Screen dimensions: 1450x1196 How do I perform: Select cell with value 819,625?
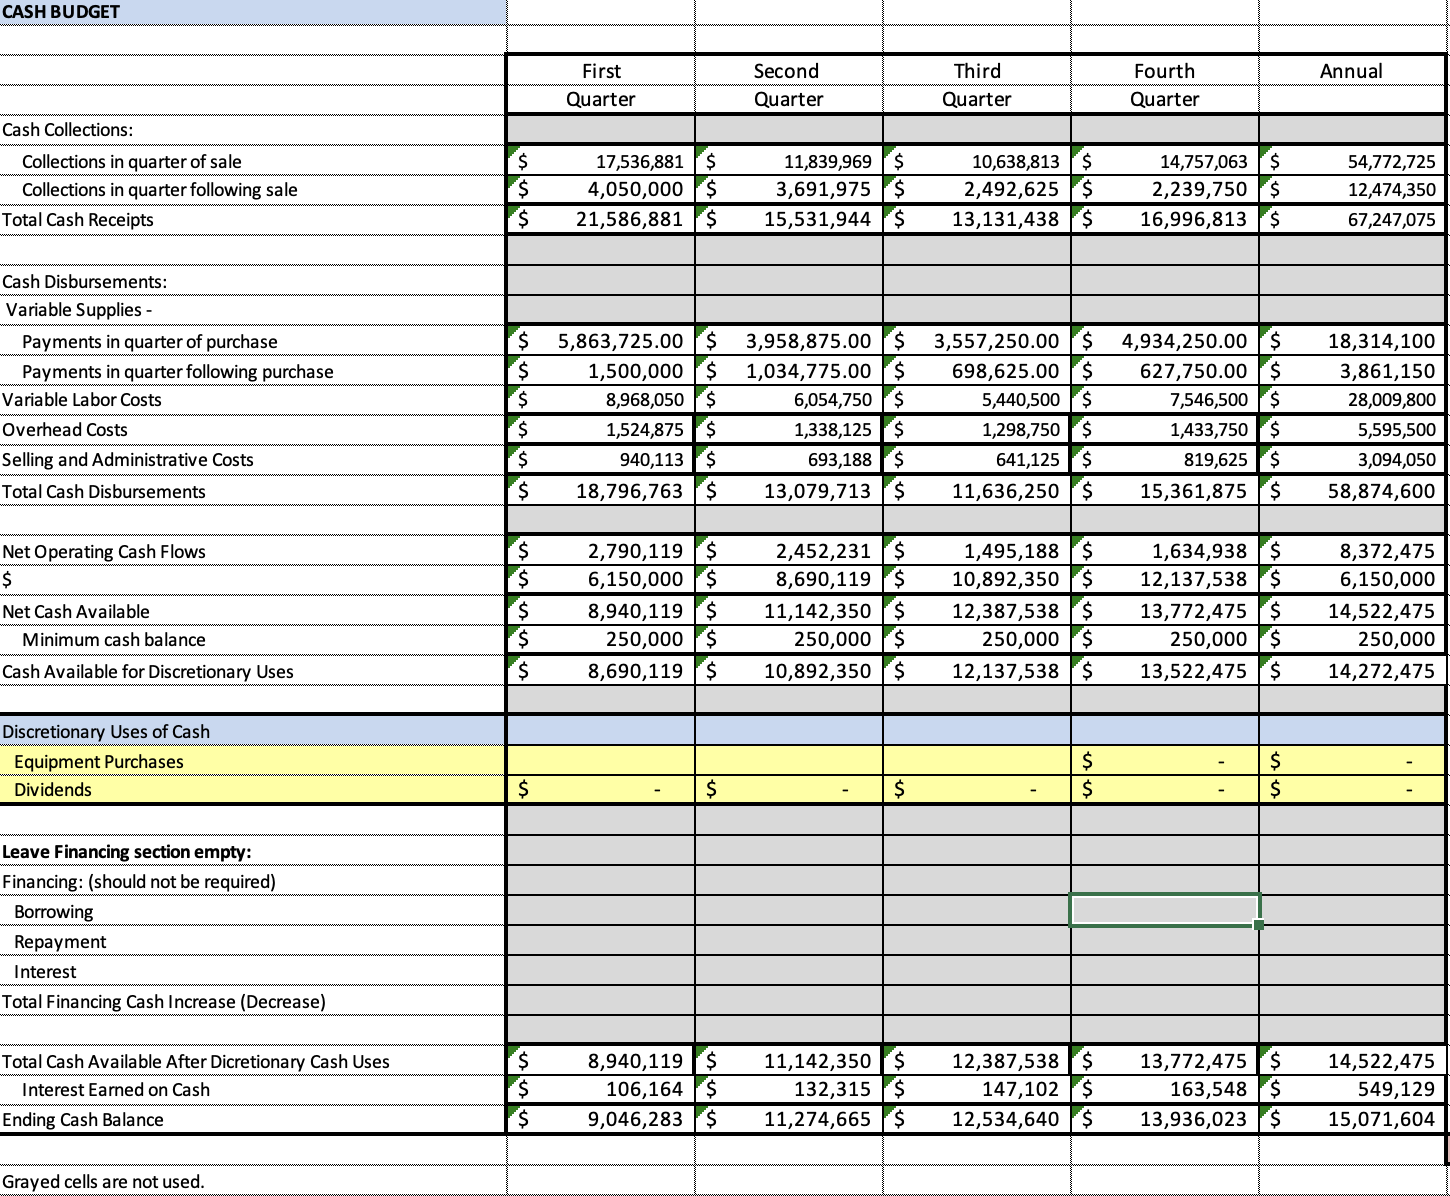[x=1165, y=460]
